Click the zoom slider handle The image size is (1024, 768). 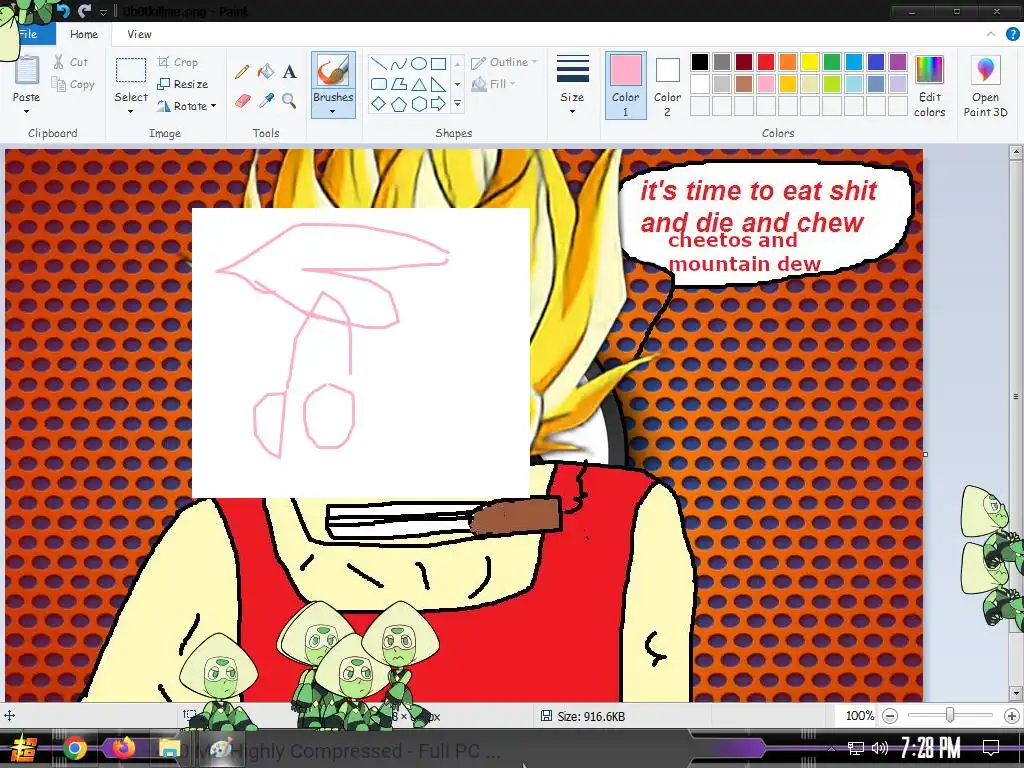click(x=950, y=716)
